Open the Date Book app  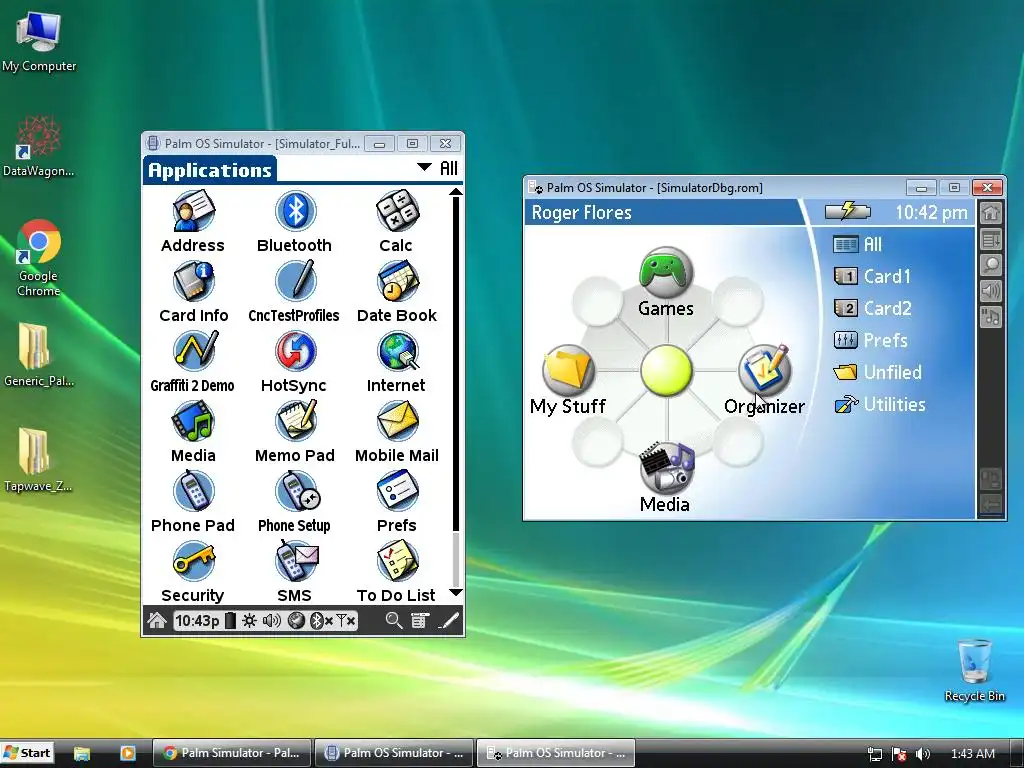[396, 292]
